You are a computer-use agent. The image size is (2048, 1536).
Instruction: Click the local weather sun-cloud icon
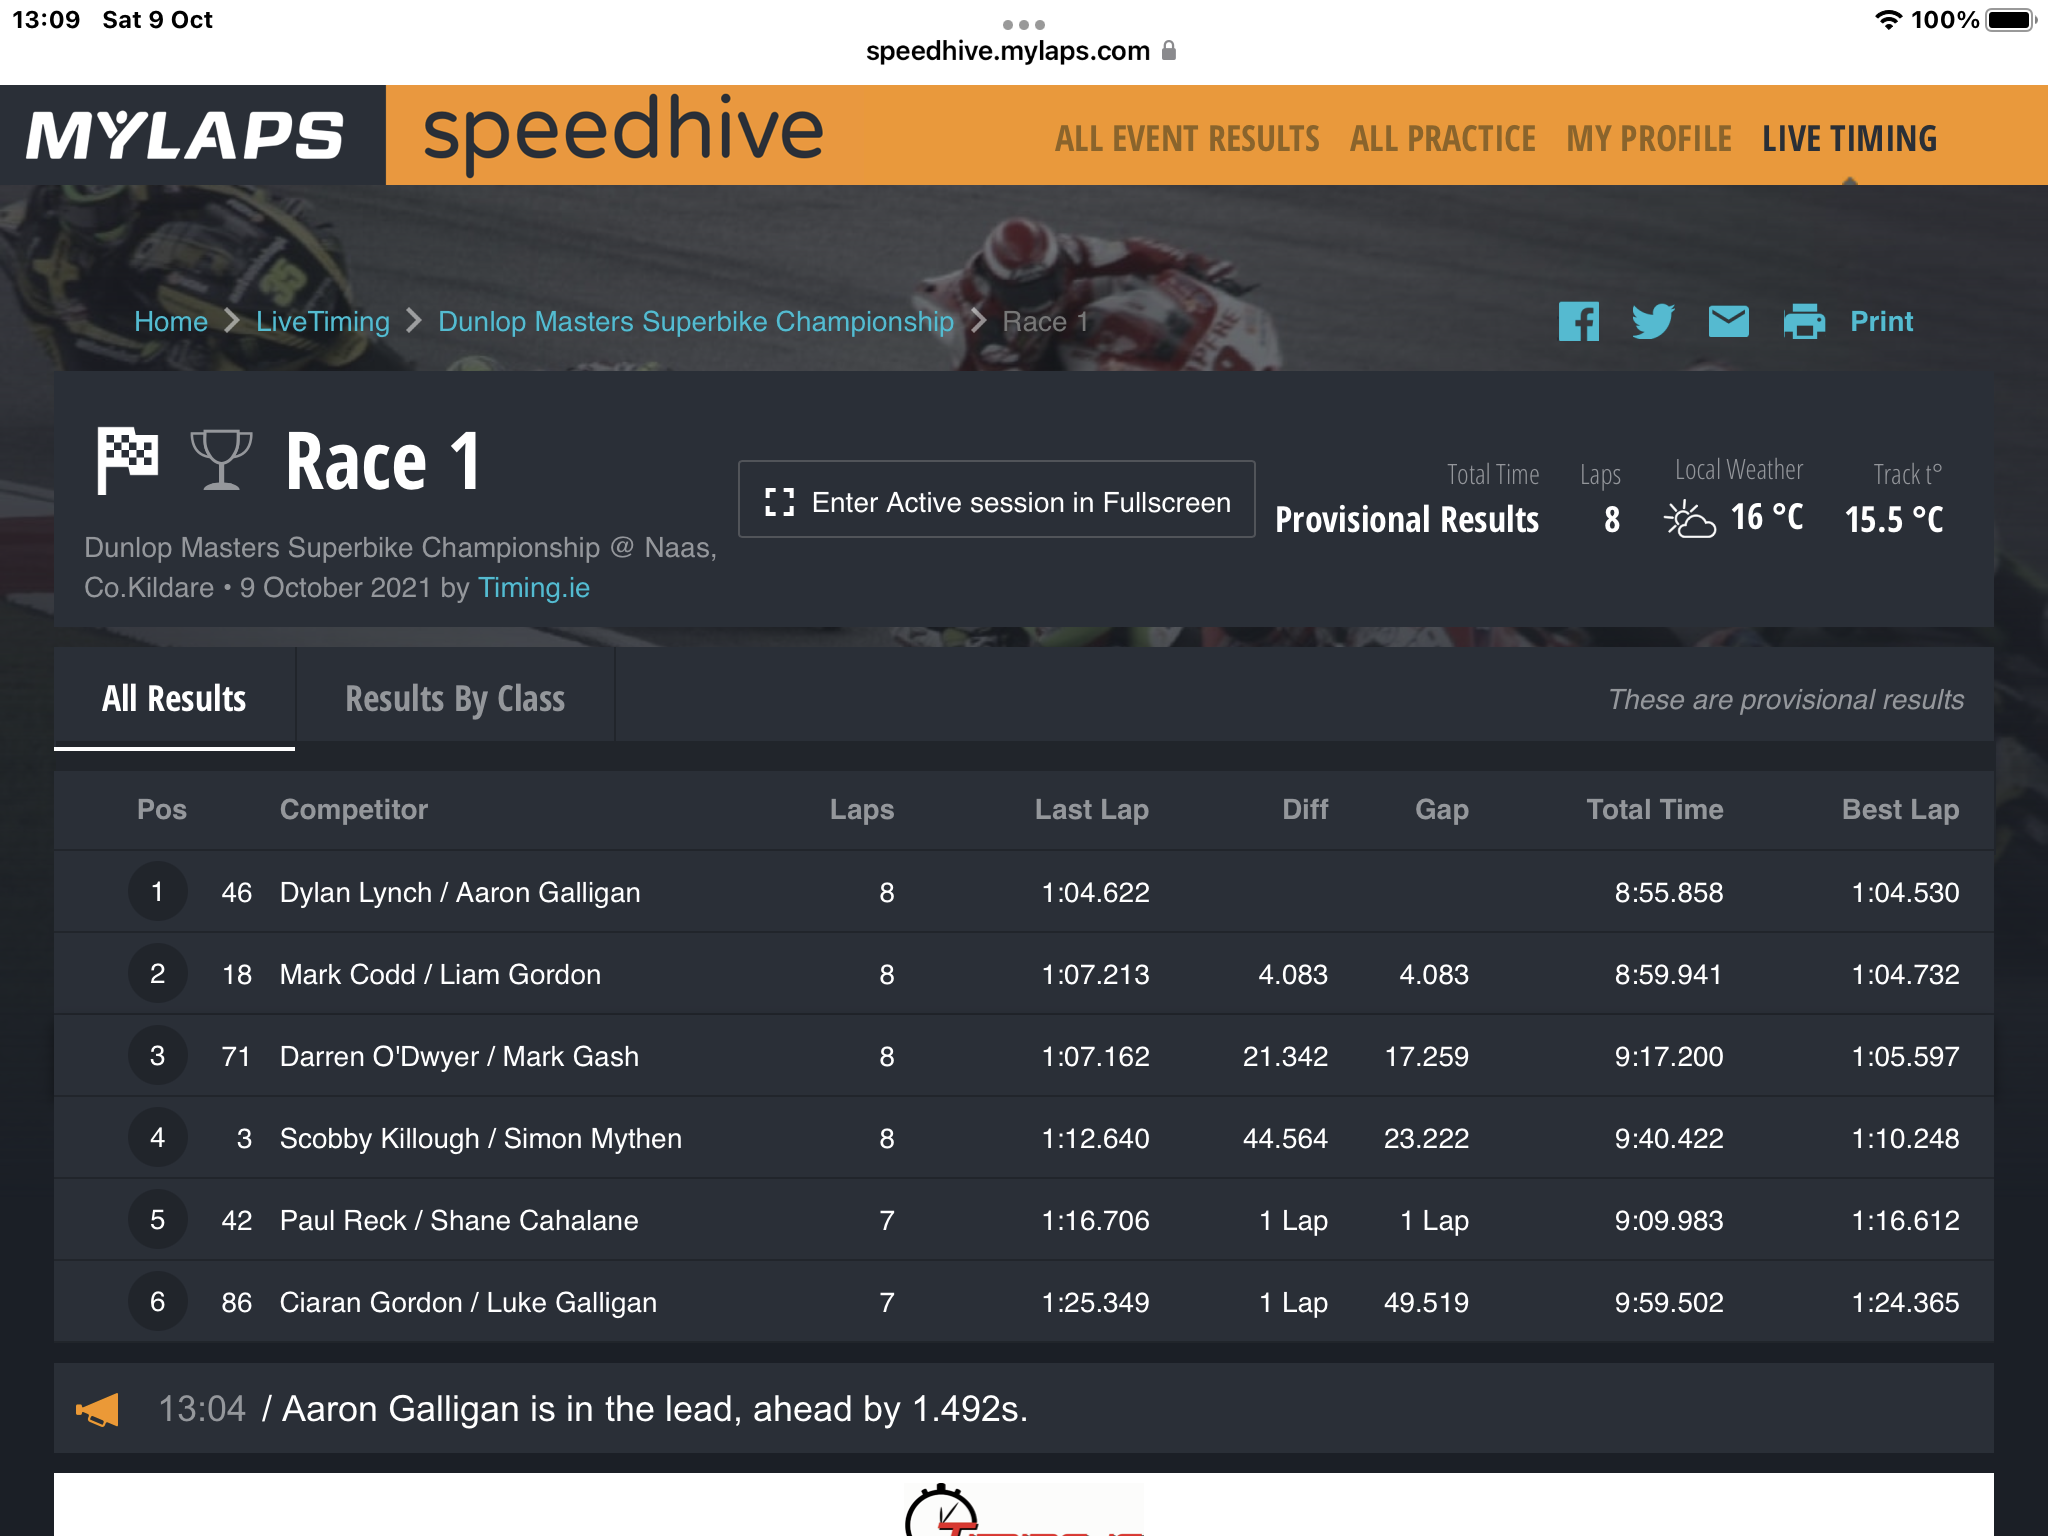point(1689,518)
